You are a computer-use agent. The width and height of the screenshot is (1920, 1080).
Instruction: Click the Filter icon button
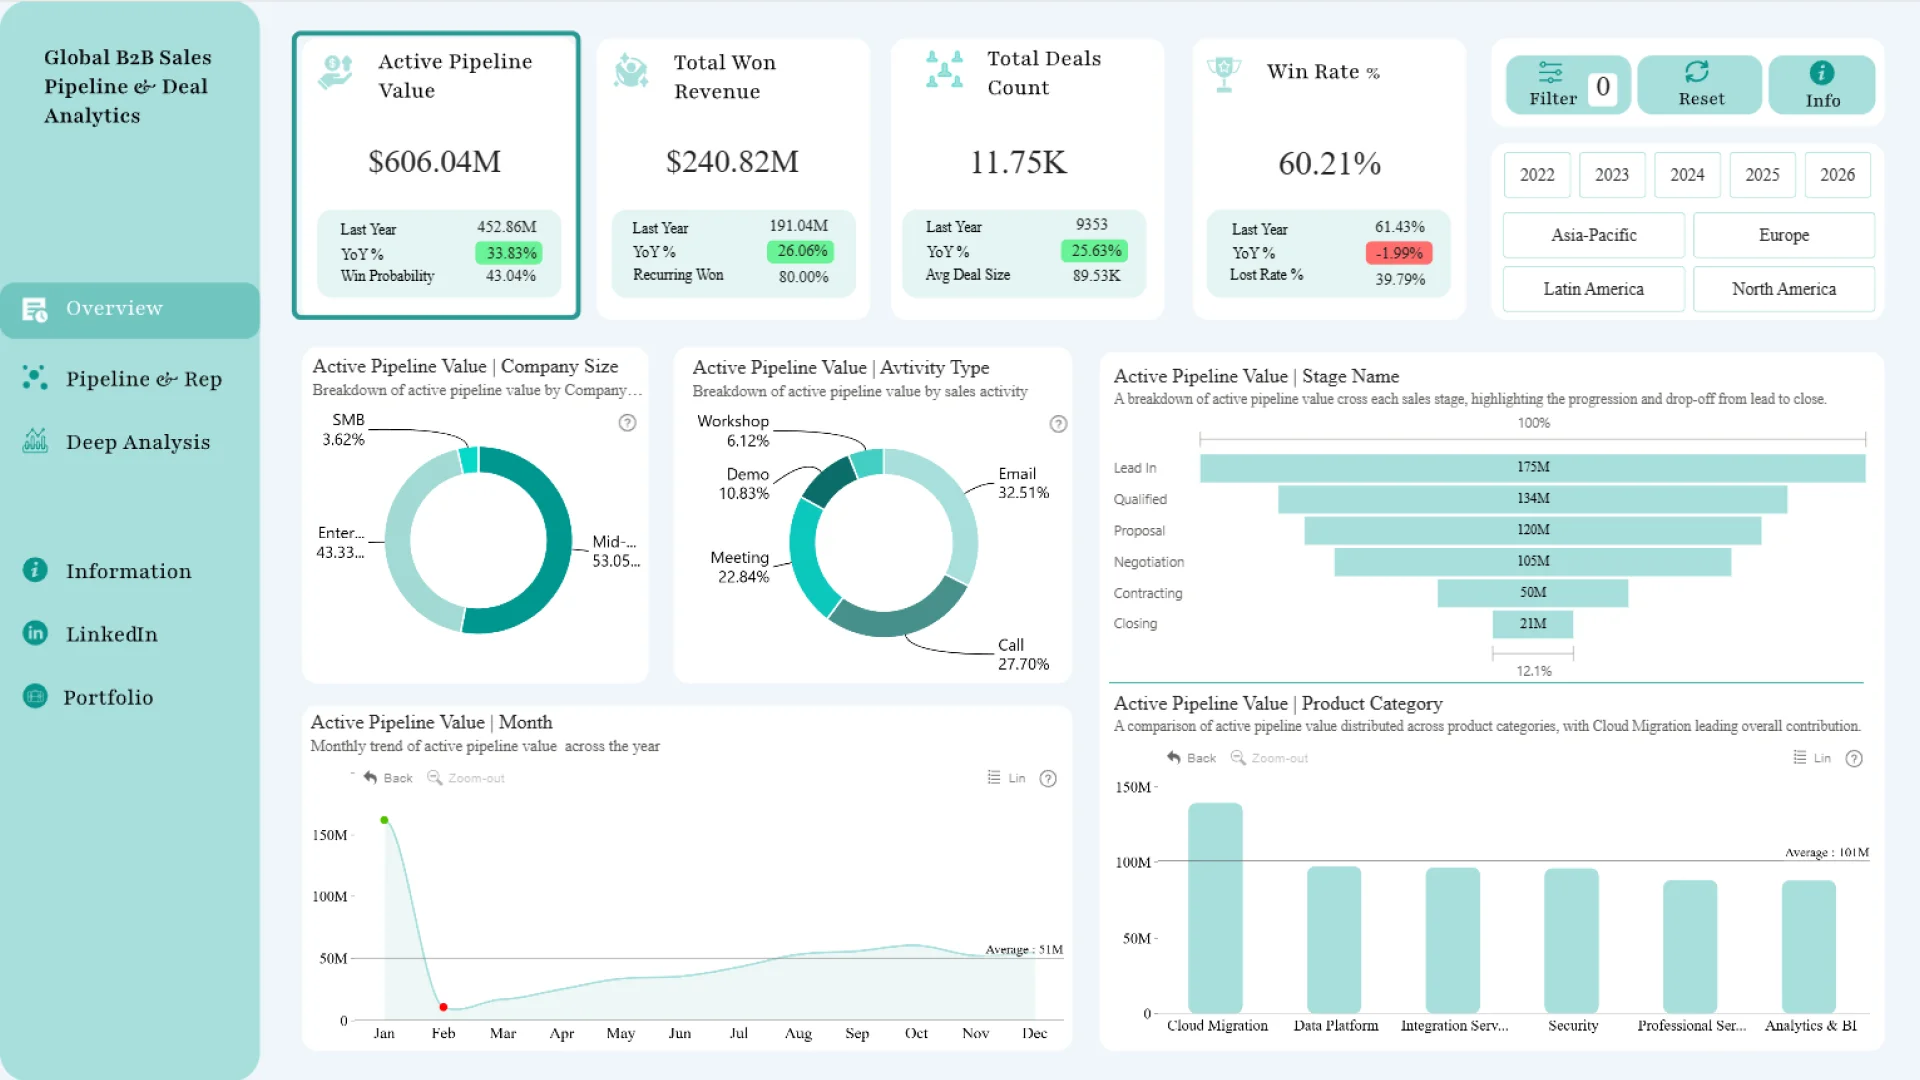point(1551,72)
